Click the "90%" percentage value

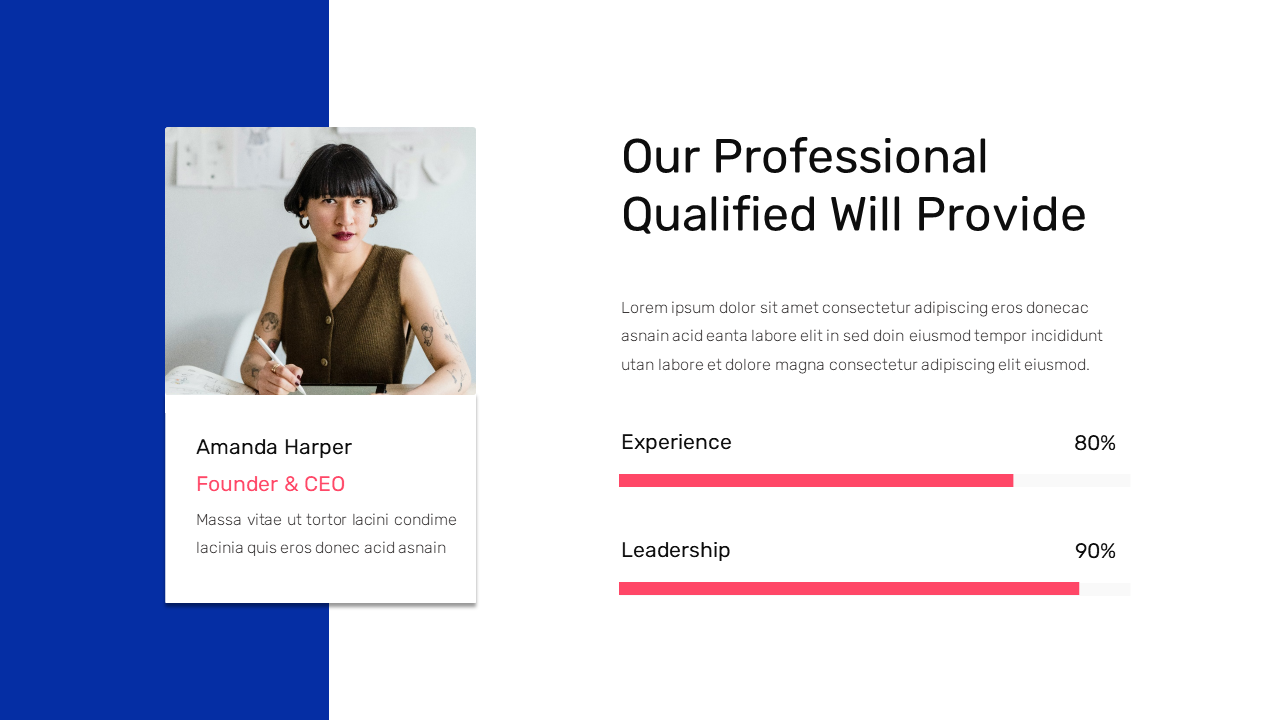(1094, 551)
